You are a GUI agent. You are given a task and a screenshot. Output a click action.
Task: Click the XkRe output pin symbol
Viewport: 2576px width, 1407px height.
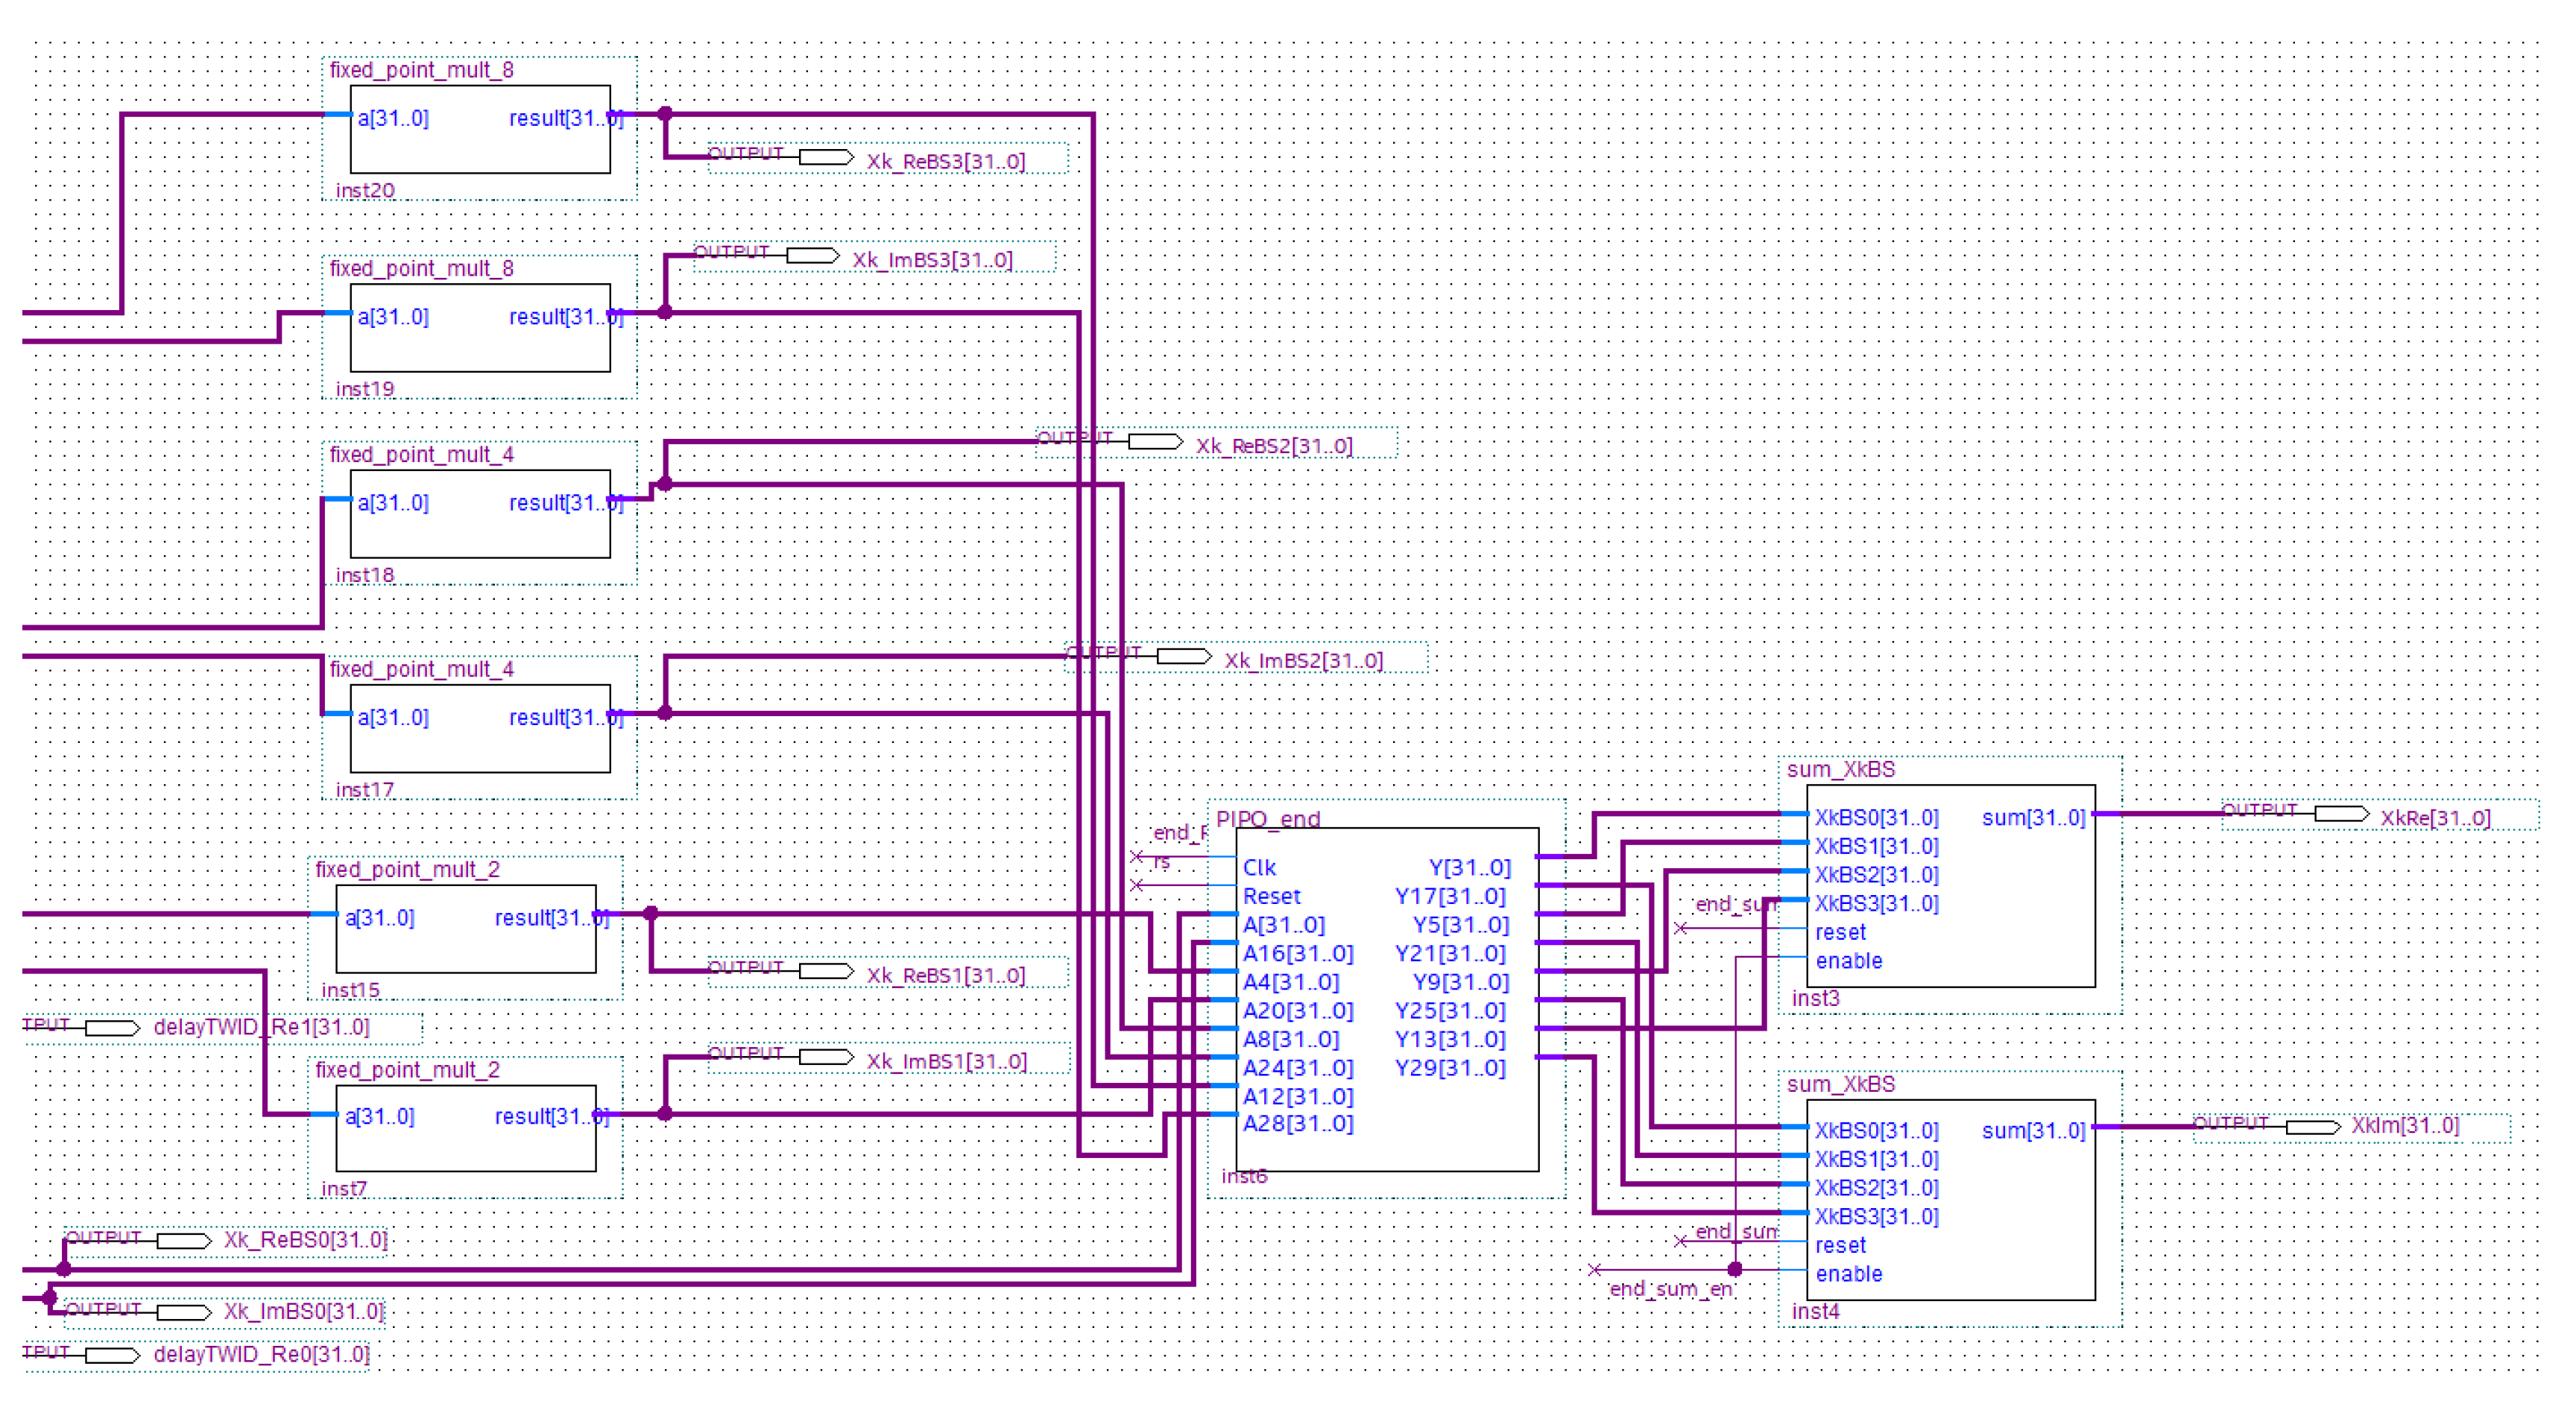tap(2341, 814)
